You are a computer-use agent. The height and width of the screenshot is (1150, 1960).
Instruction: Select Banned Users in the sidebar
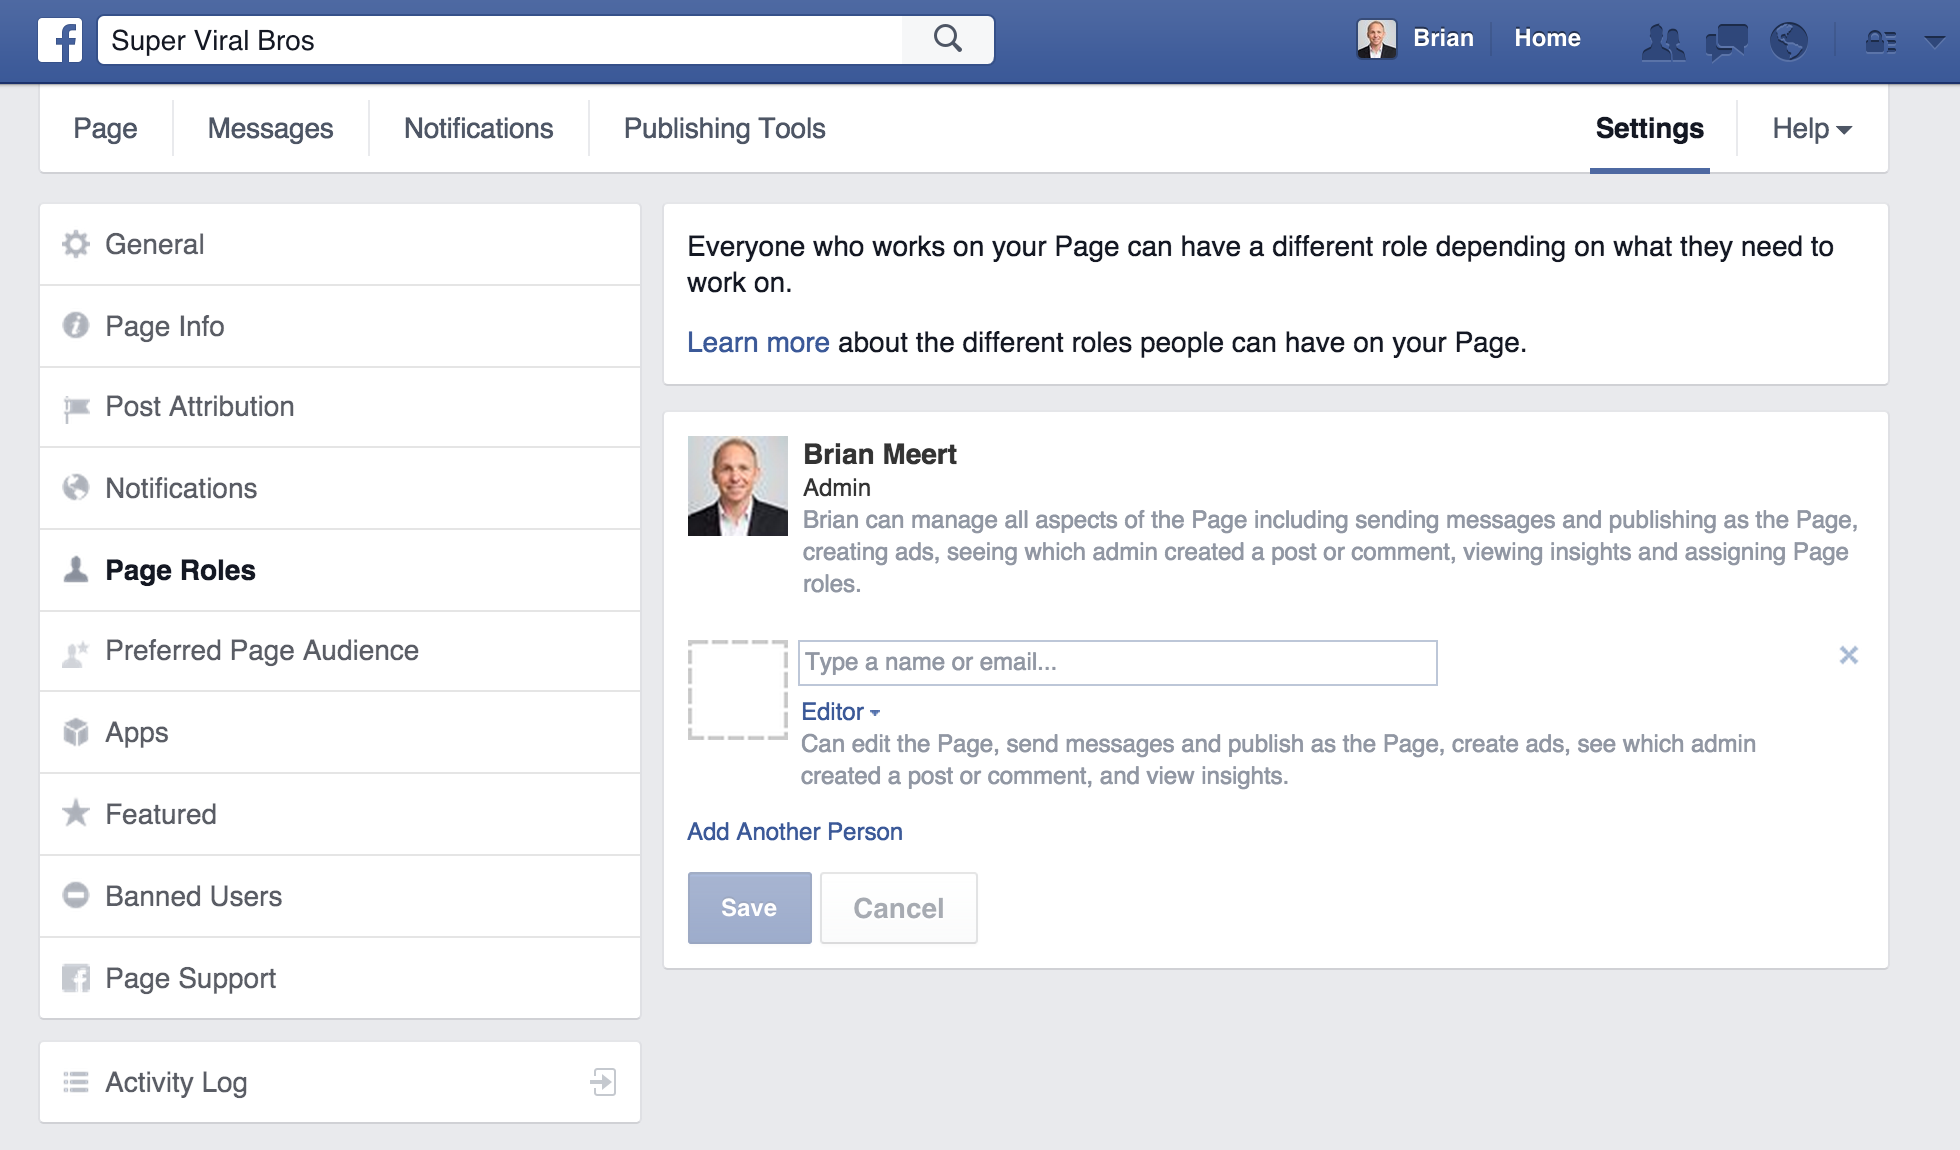click(x=340, y=896)
